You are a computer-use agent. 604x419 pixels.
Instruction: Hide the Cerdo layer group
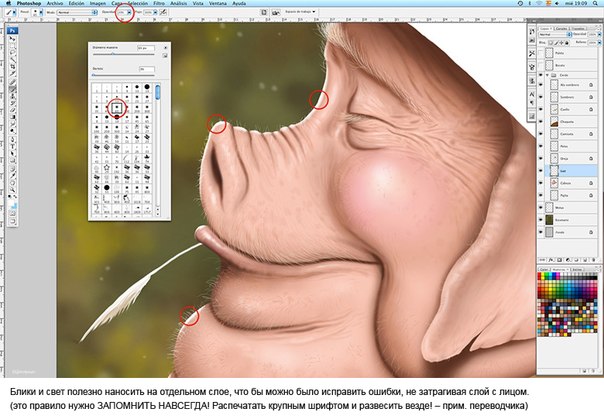(541, 75)
